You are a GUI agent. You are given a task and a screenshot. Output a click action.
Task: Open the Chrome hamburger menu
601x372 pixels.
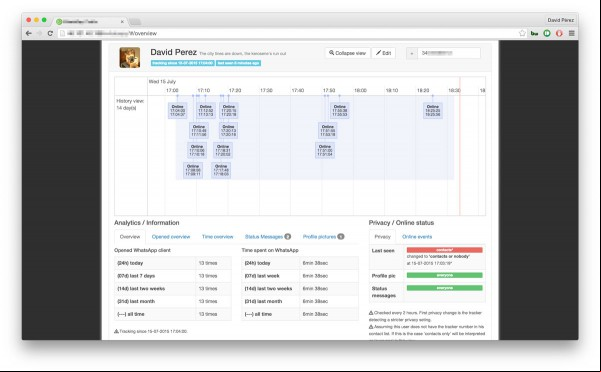coord(571,33)
